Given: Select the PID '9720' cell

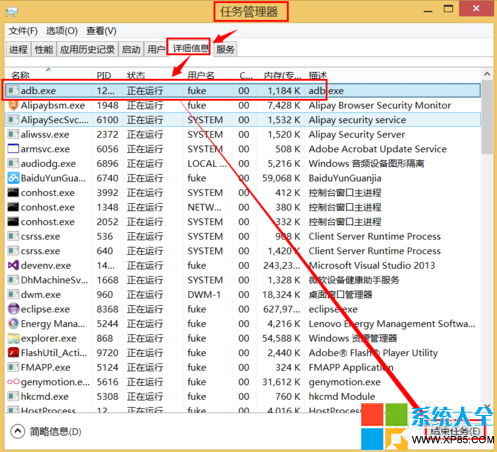Looking at the screenshot, I should tap(107, 353).
